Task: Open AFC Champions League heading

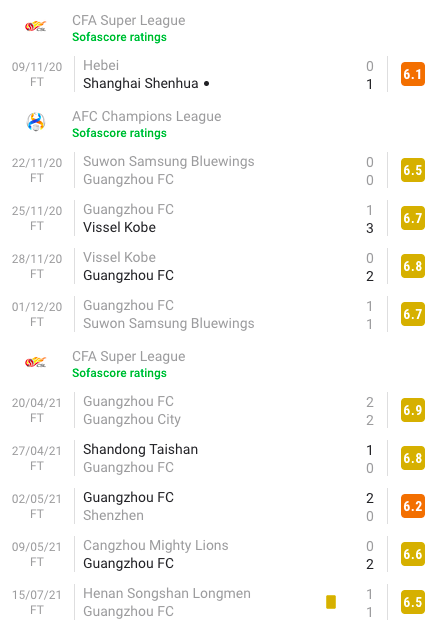Action: click(147, 116)
